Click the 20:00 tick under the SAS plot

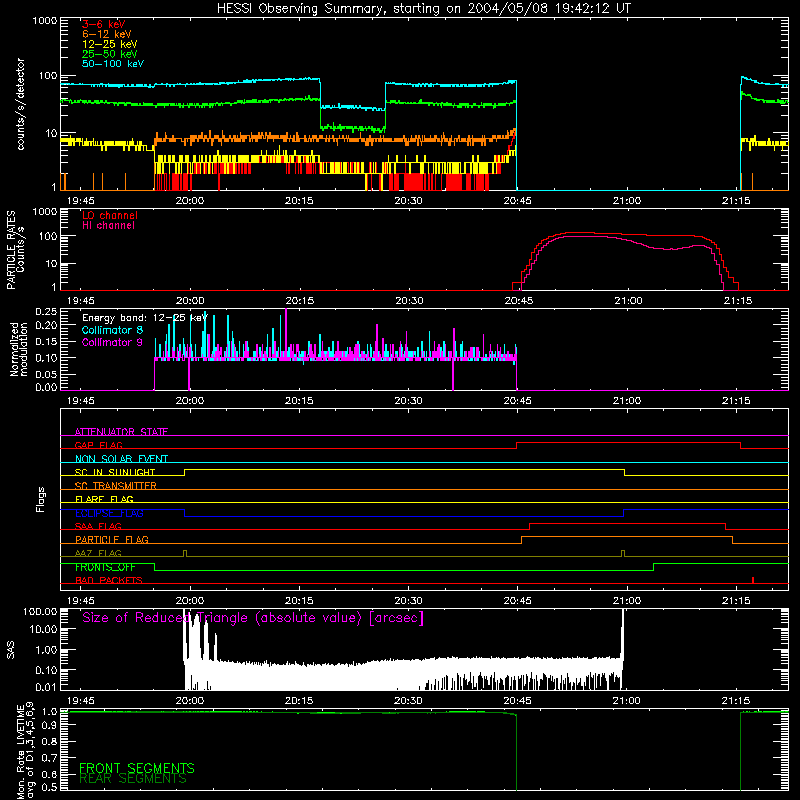pos(190,701)
